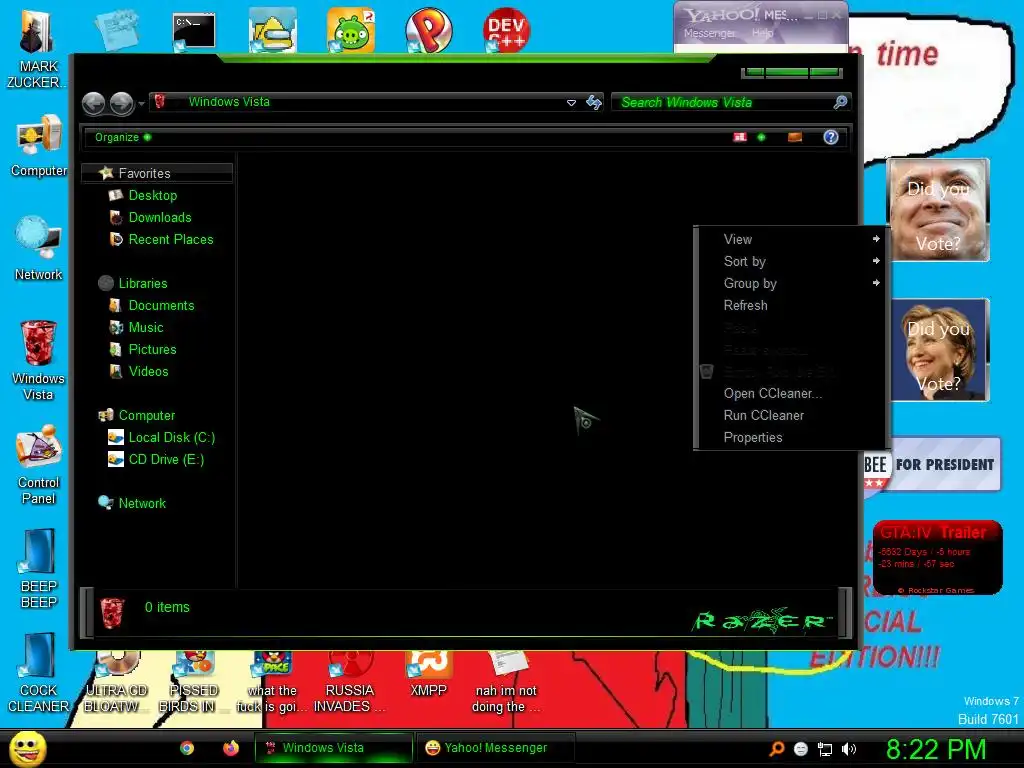Click the DEV C++ desktop icon
This screenshot has width=1024, height=768.
pyautogui.click(x=506, y=30)
